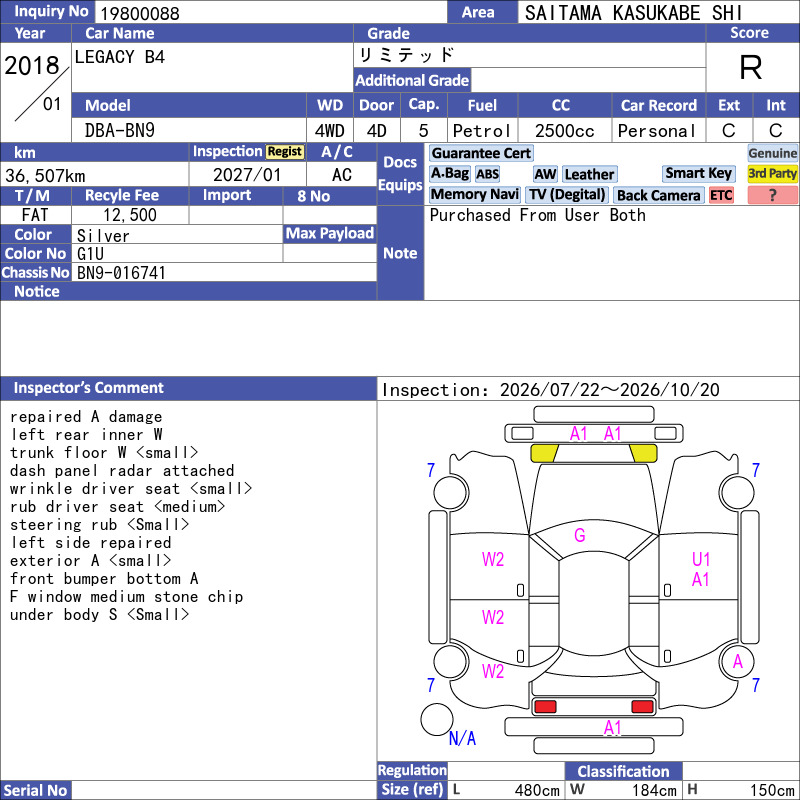Click the pink question mark box
The height and width of the screenshot is (800, 800).
[x=772, y=195]
